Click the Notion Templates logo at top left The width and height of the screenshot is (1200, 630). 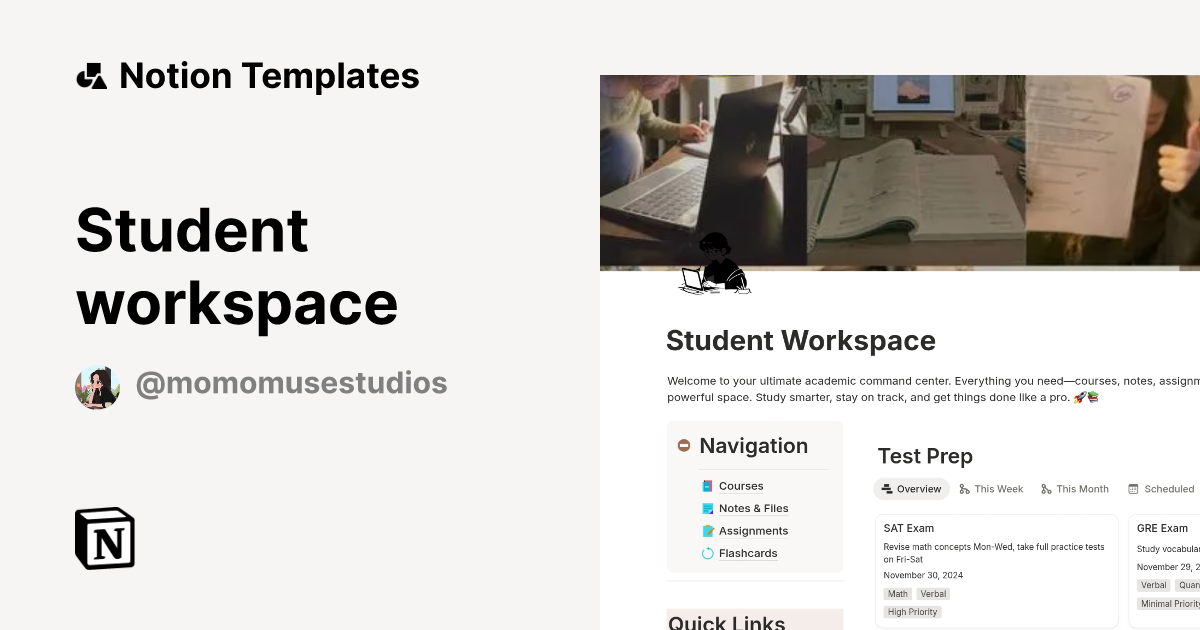(91, 74)
